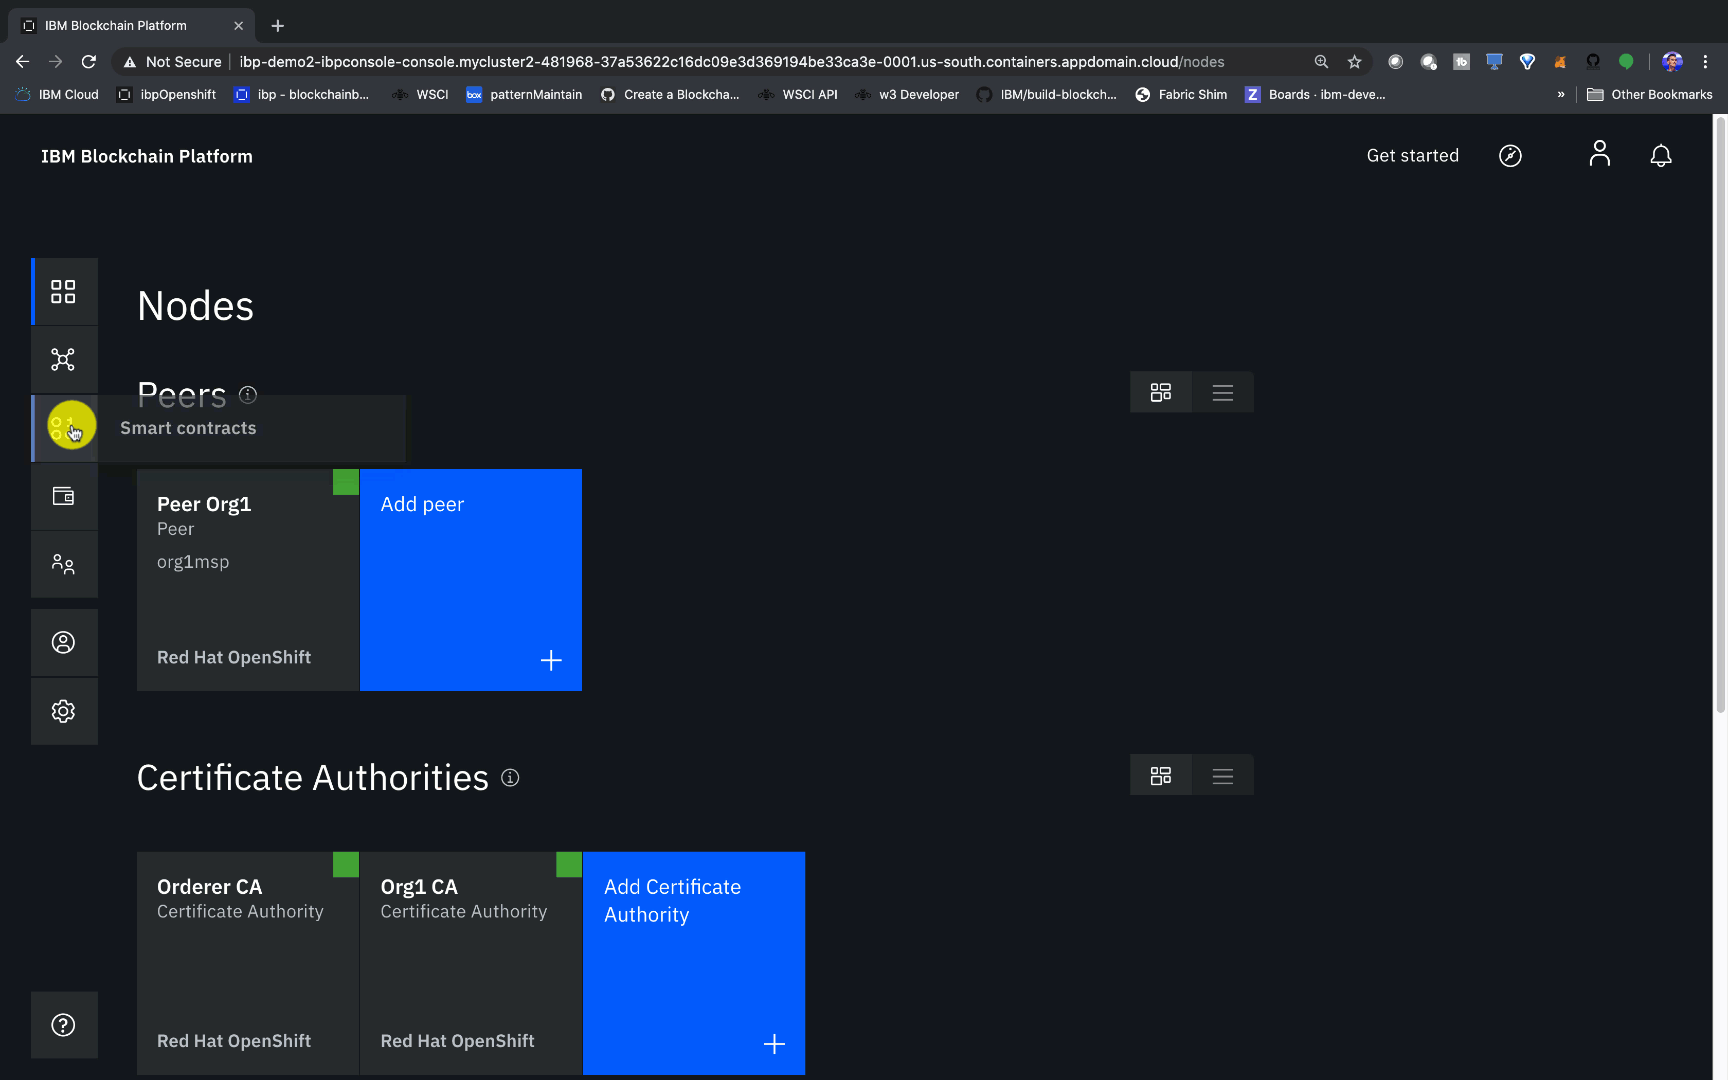Open the Orderer CA tile

tap(248, 963)
